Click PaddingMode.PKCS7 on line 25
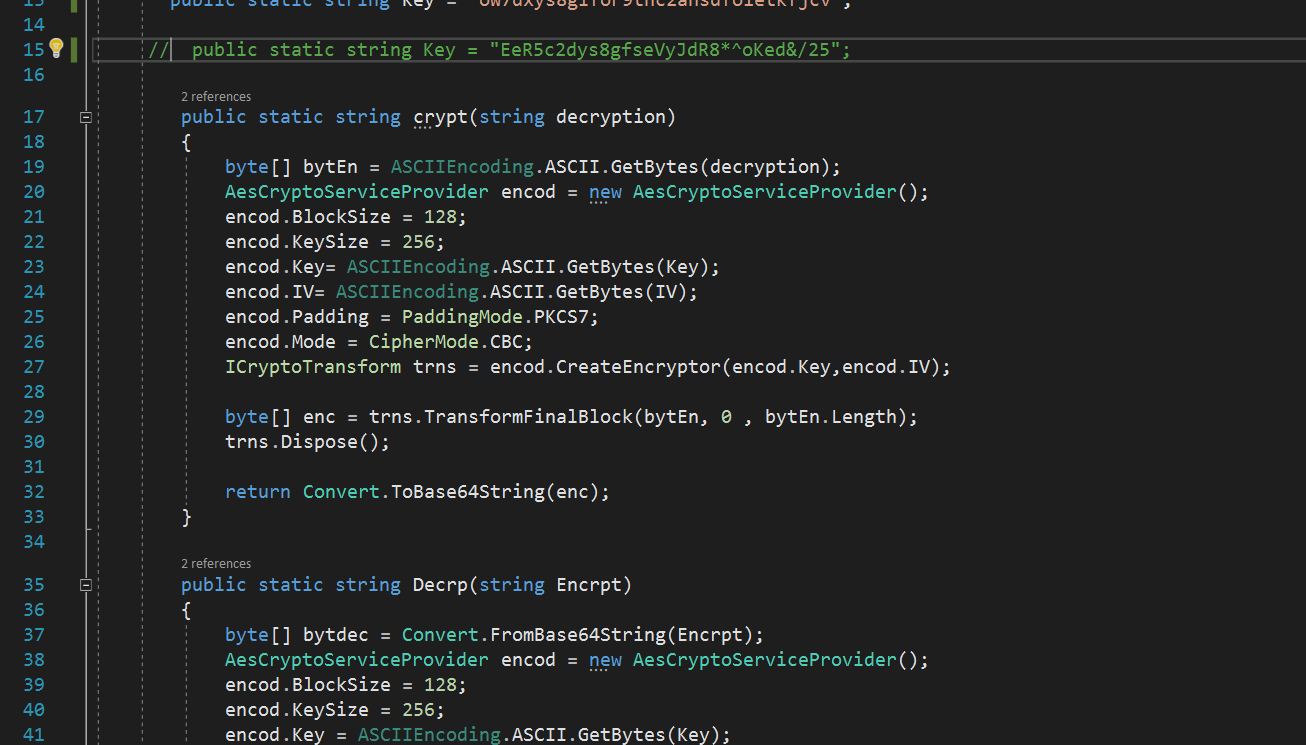1306x745 pixels. (x=499, y=317)
